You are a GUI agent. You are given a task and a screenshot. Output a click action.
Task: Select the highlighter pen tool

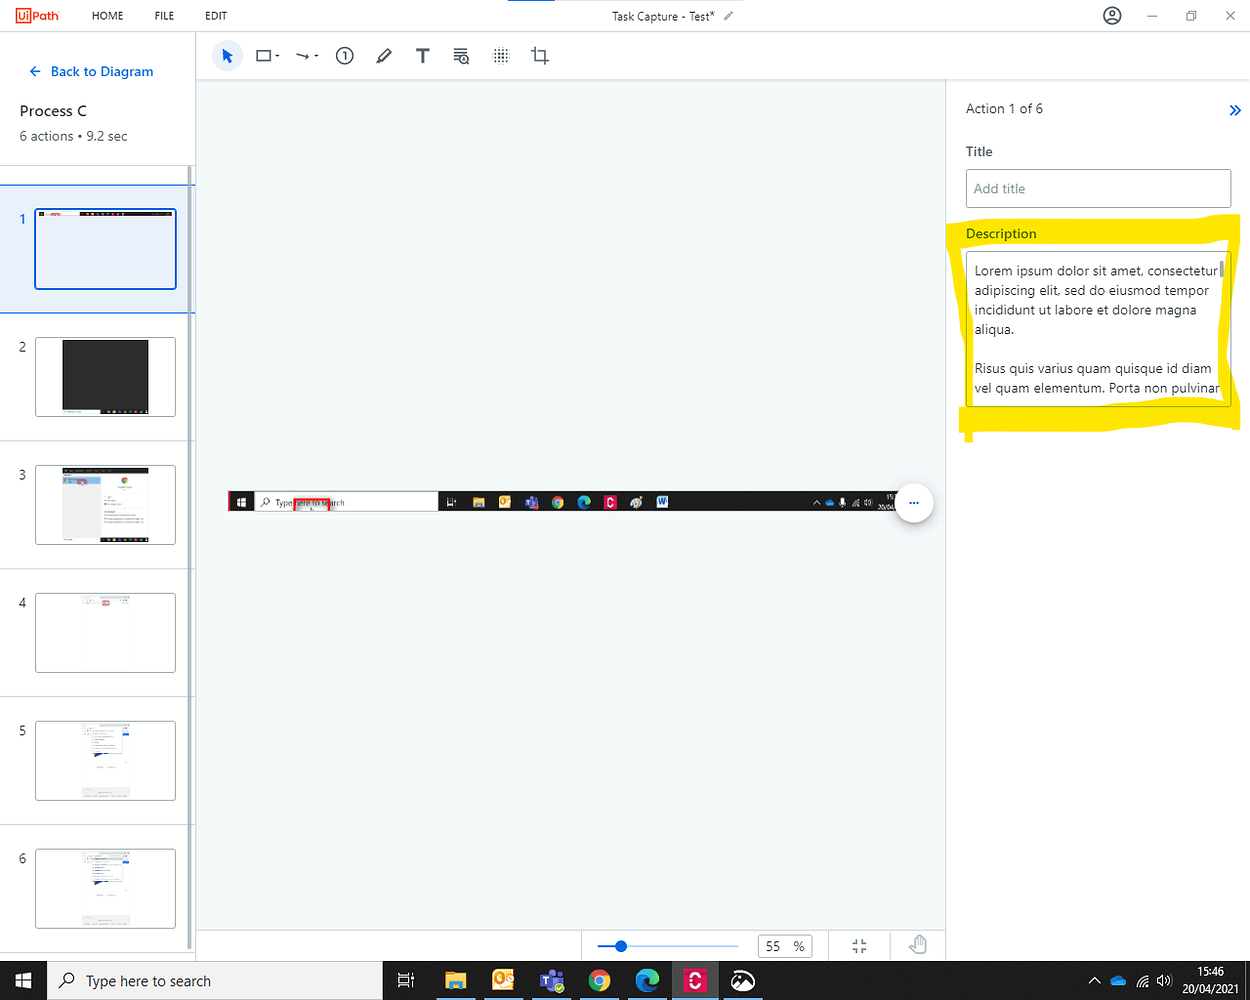383,56
